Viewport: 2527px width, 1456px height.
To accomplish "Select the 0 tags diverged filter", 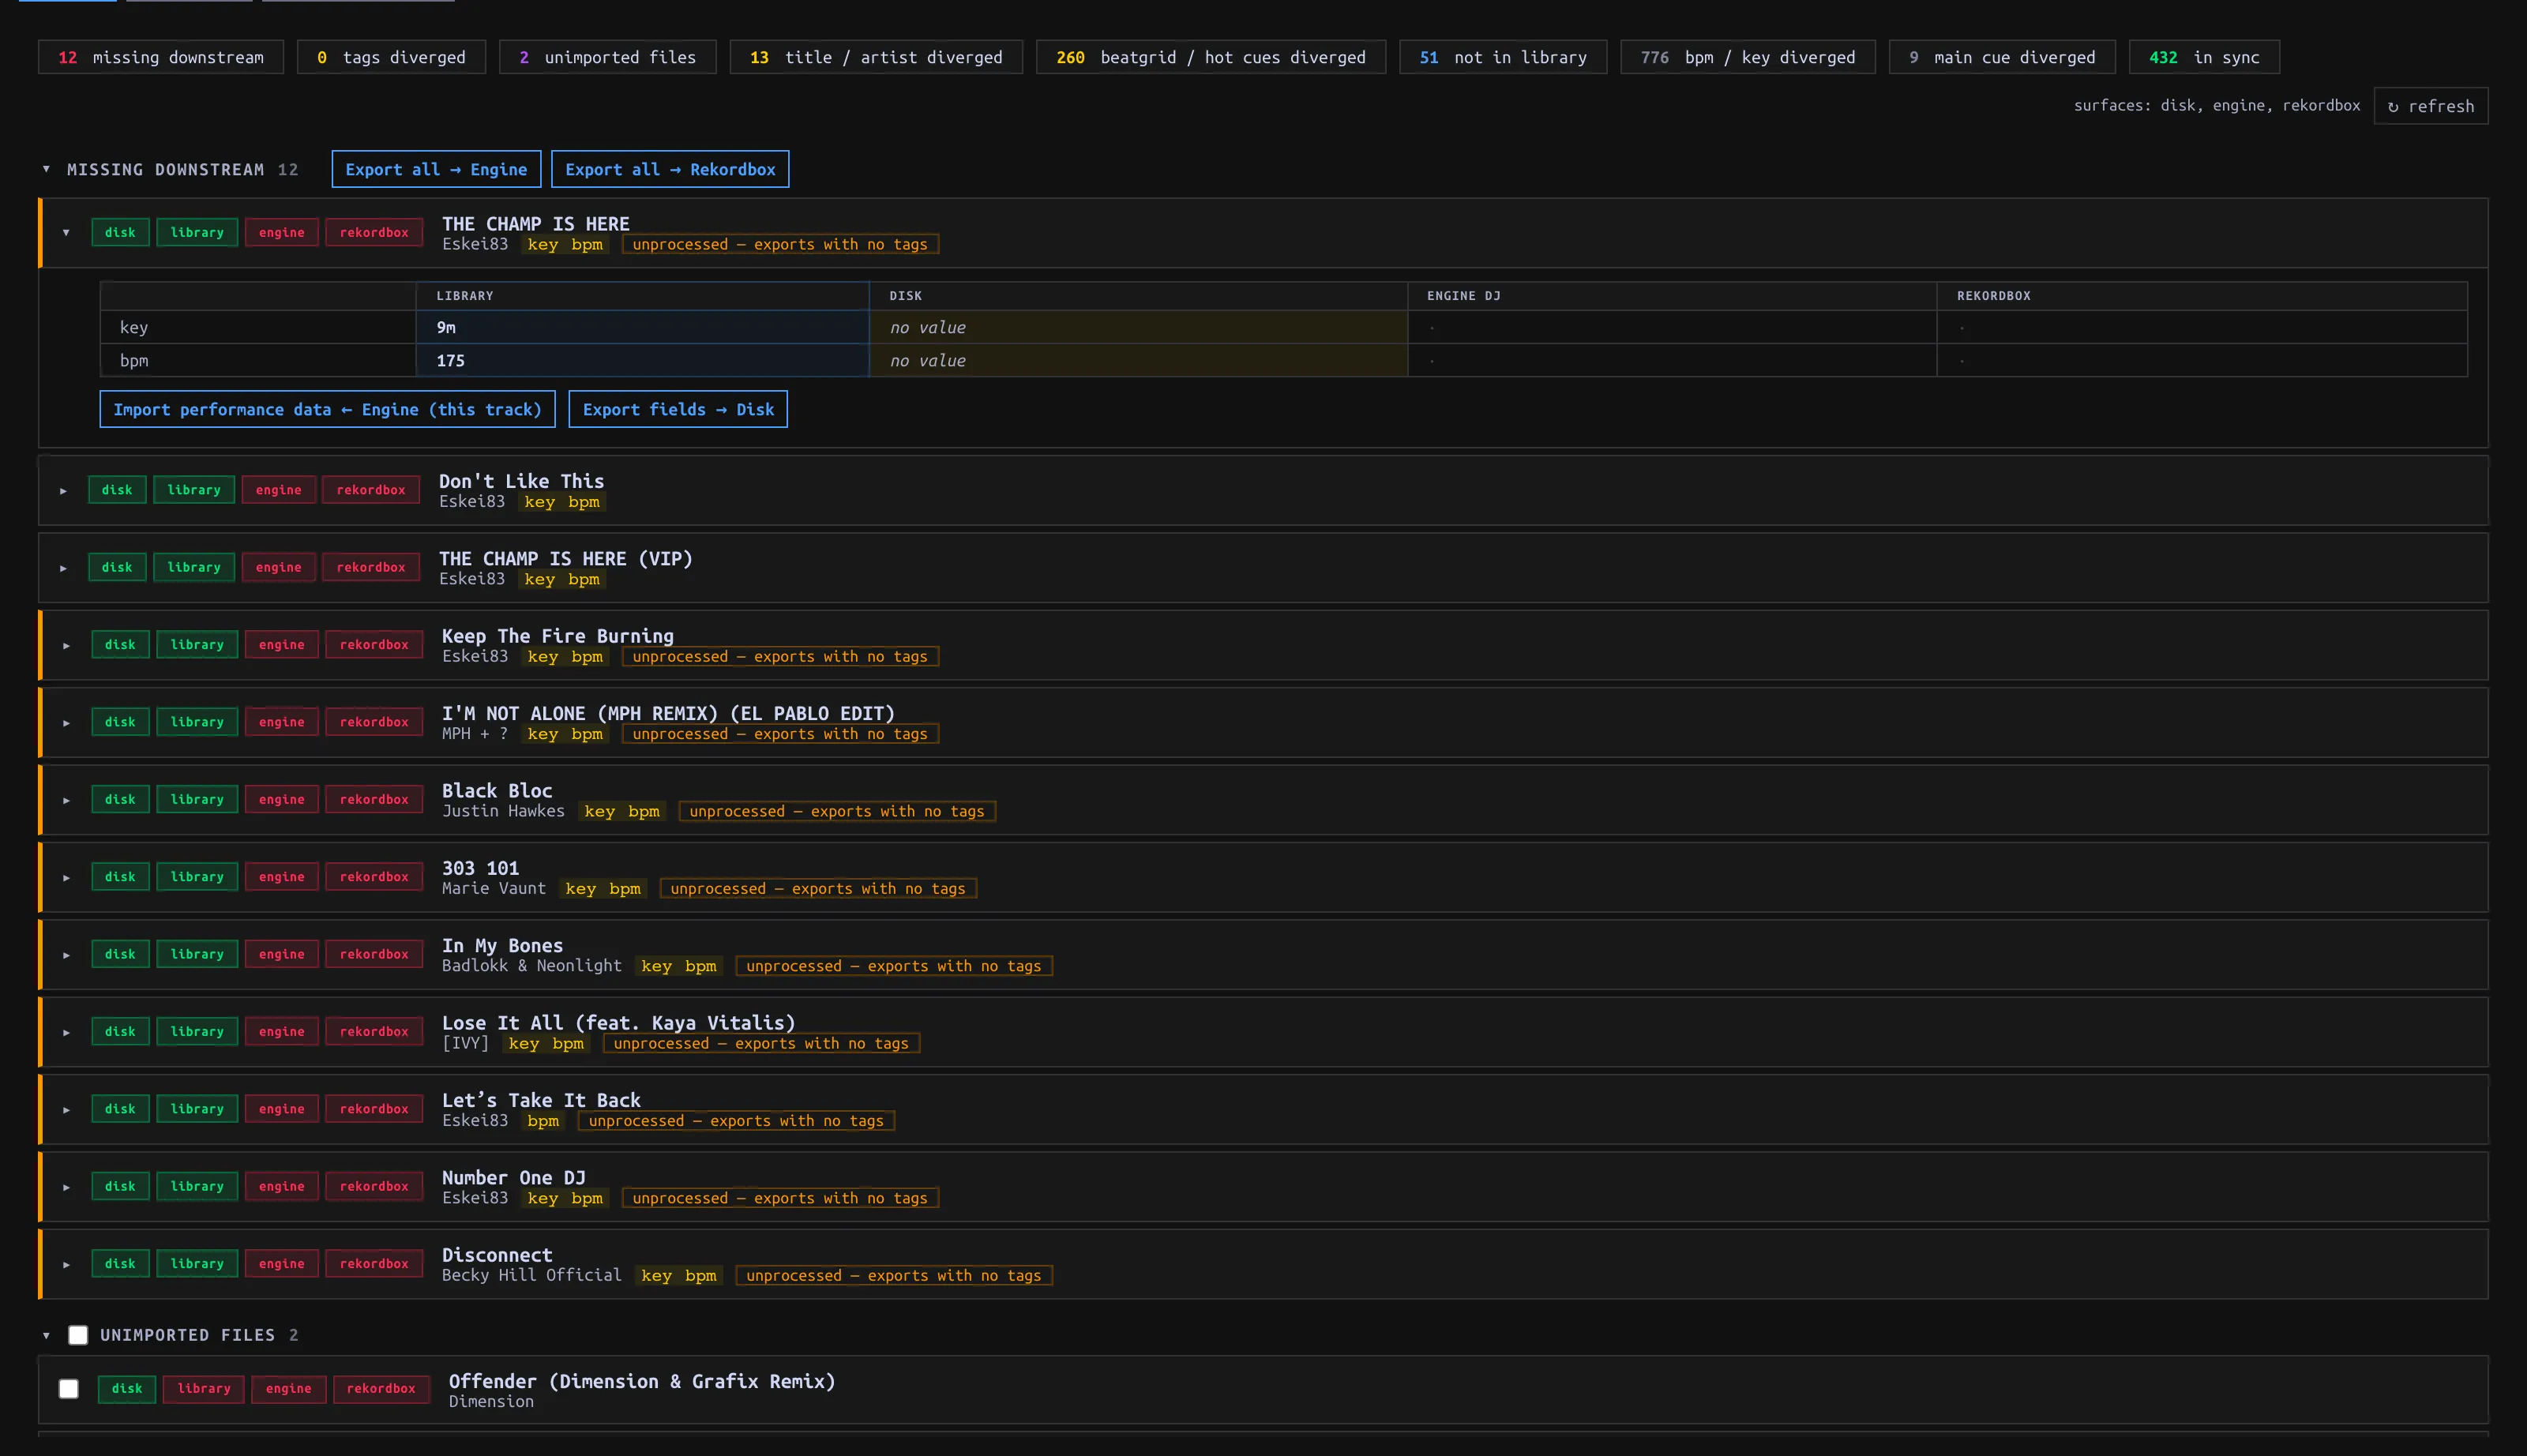I will (391, 57).
